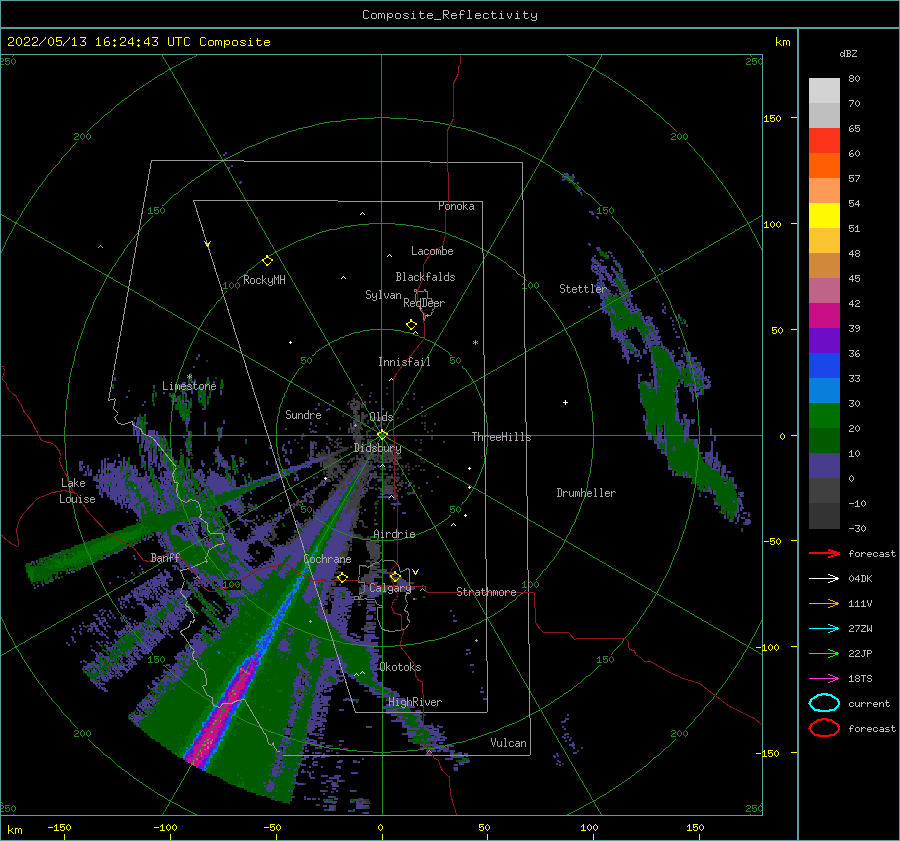
Task: Click the km unit label at top right
Action: tap(782, 42)
